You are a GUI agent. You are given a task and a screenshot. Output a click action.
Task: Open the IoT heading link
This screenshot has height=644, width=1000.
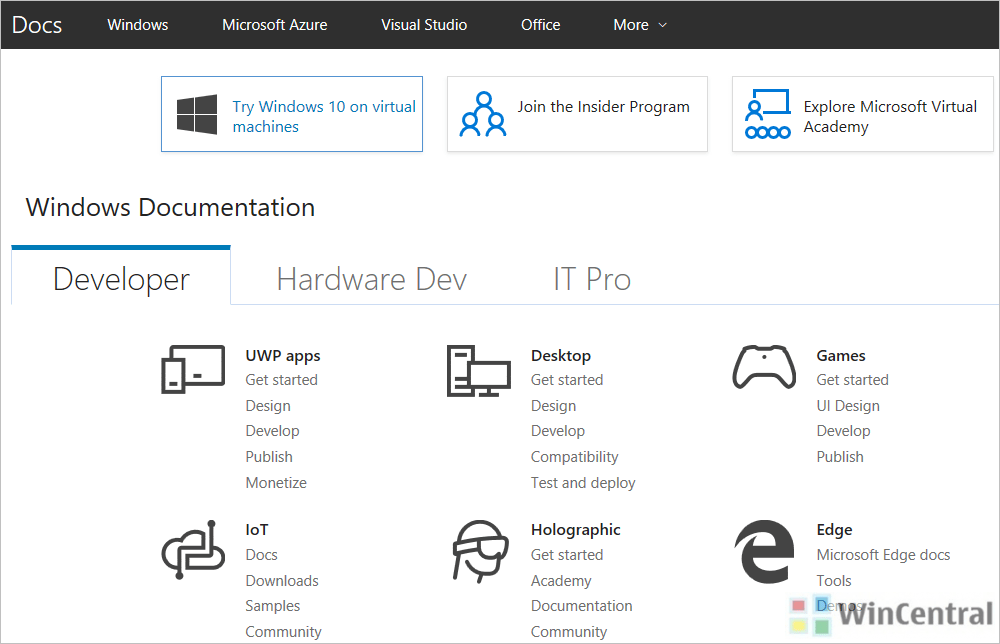click(256, 530)
